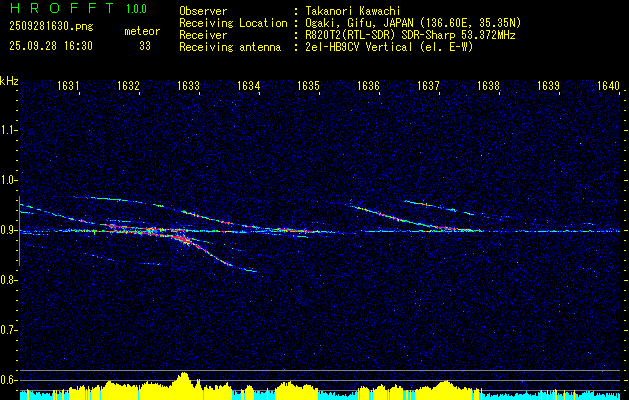The height and width of the screenshot is (400, 629).
Task: Click the 0.9 kHz axis label
Action: pos(8,230)
